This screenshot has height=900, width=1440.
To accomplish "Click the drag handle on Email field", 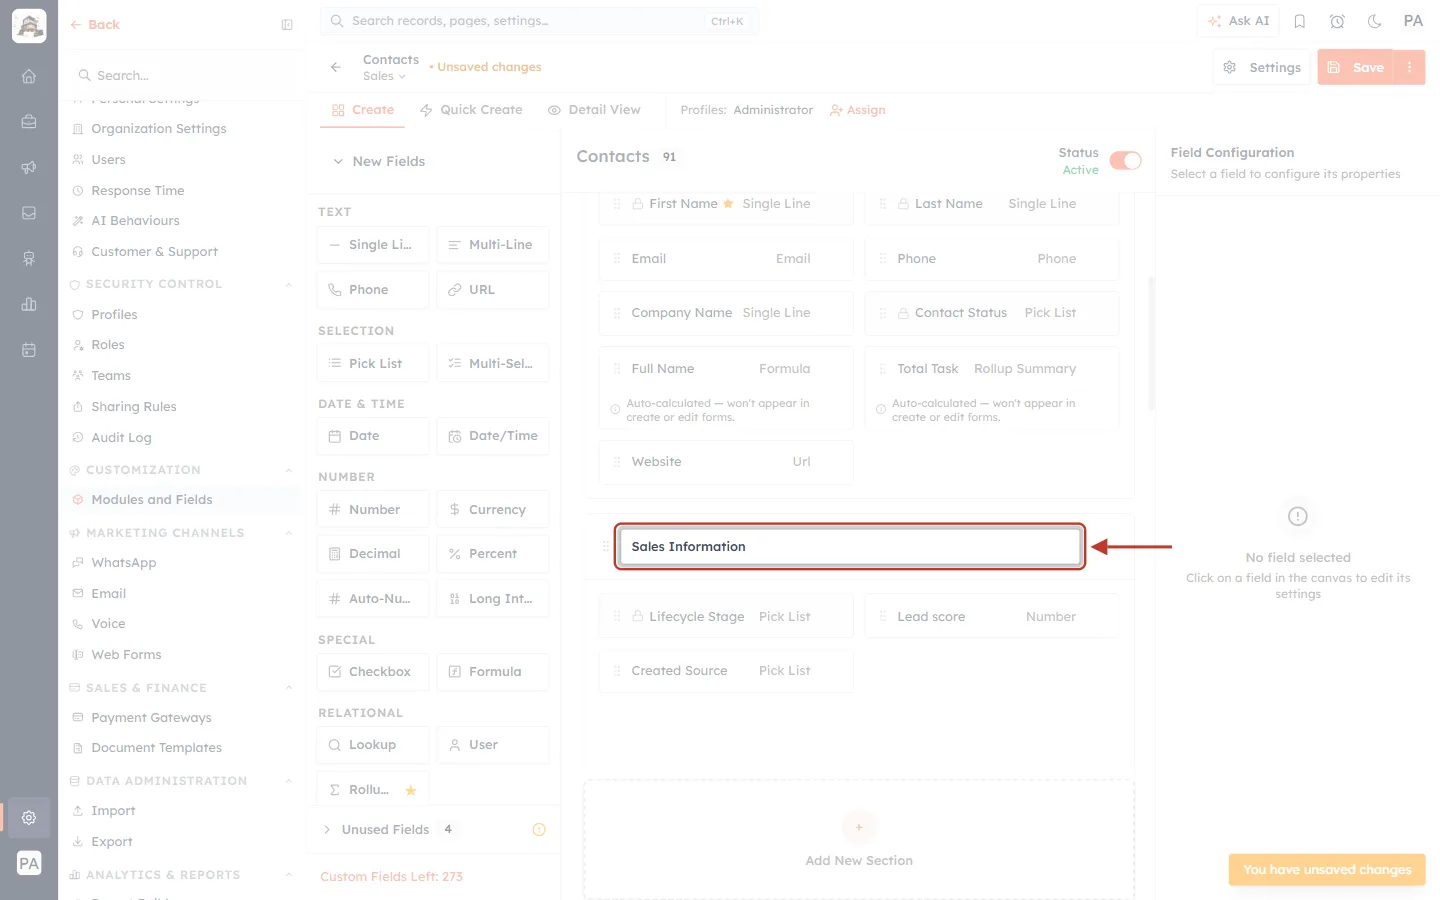I will tap(617, 259).
